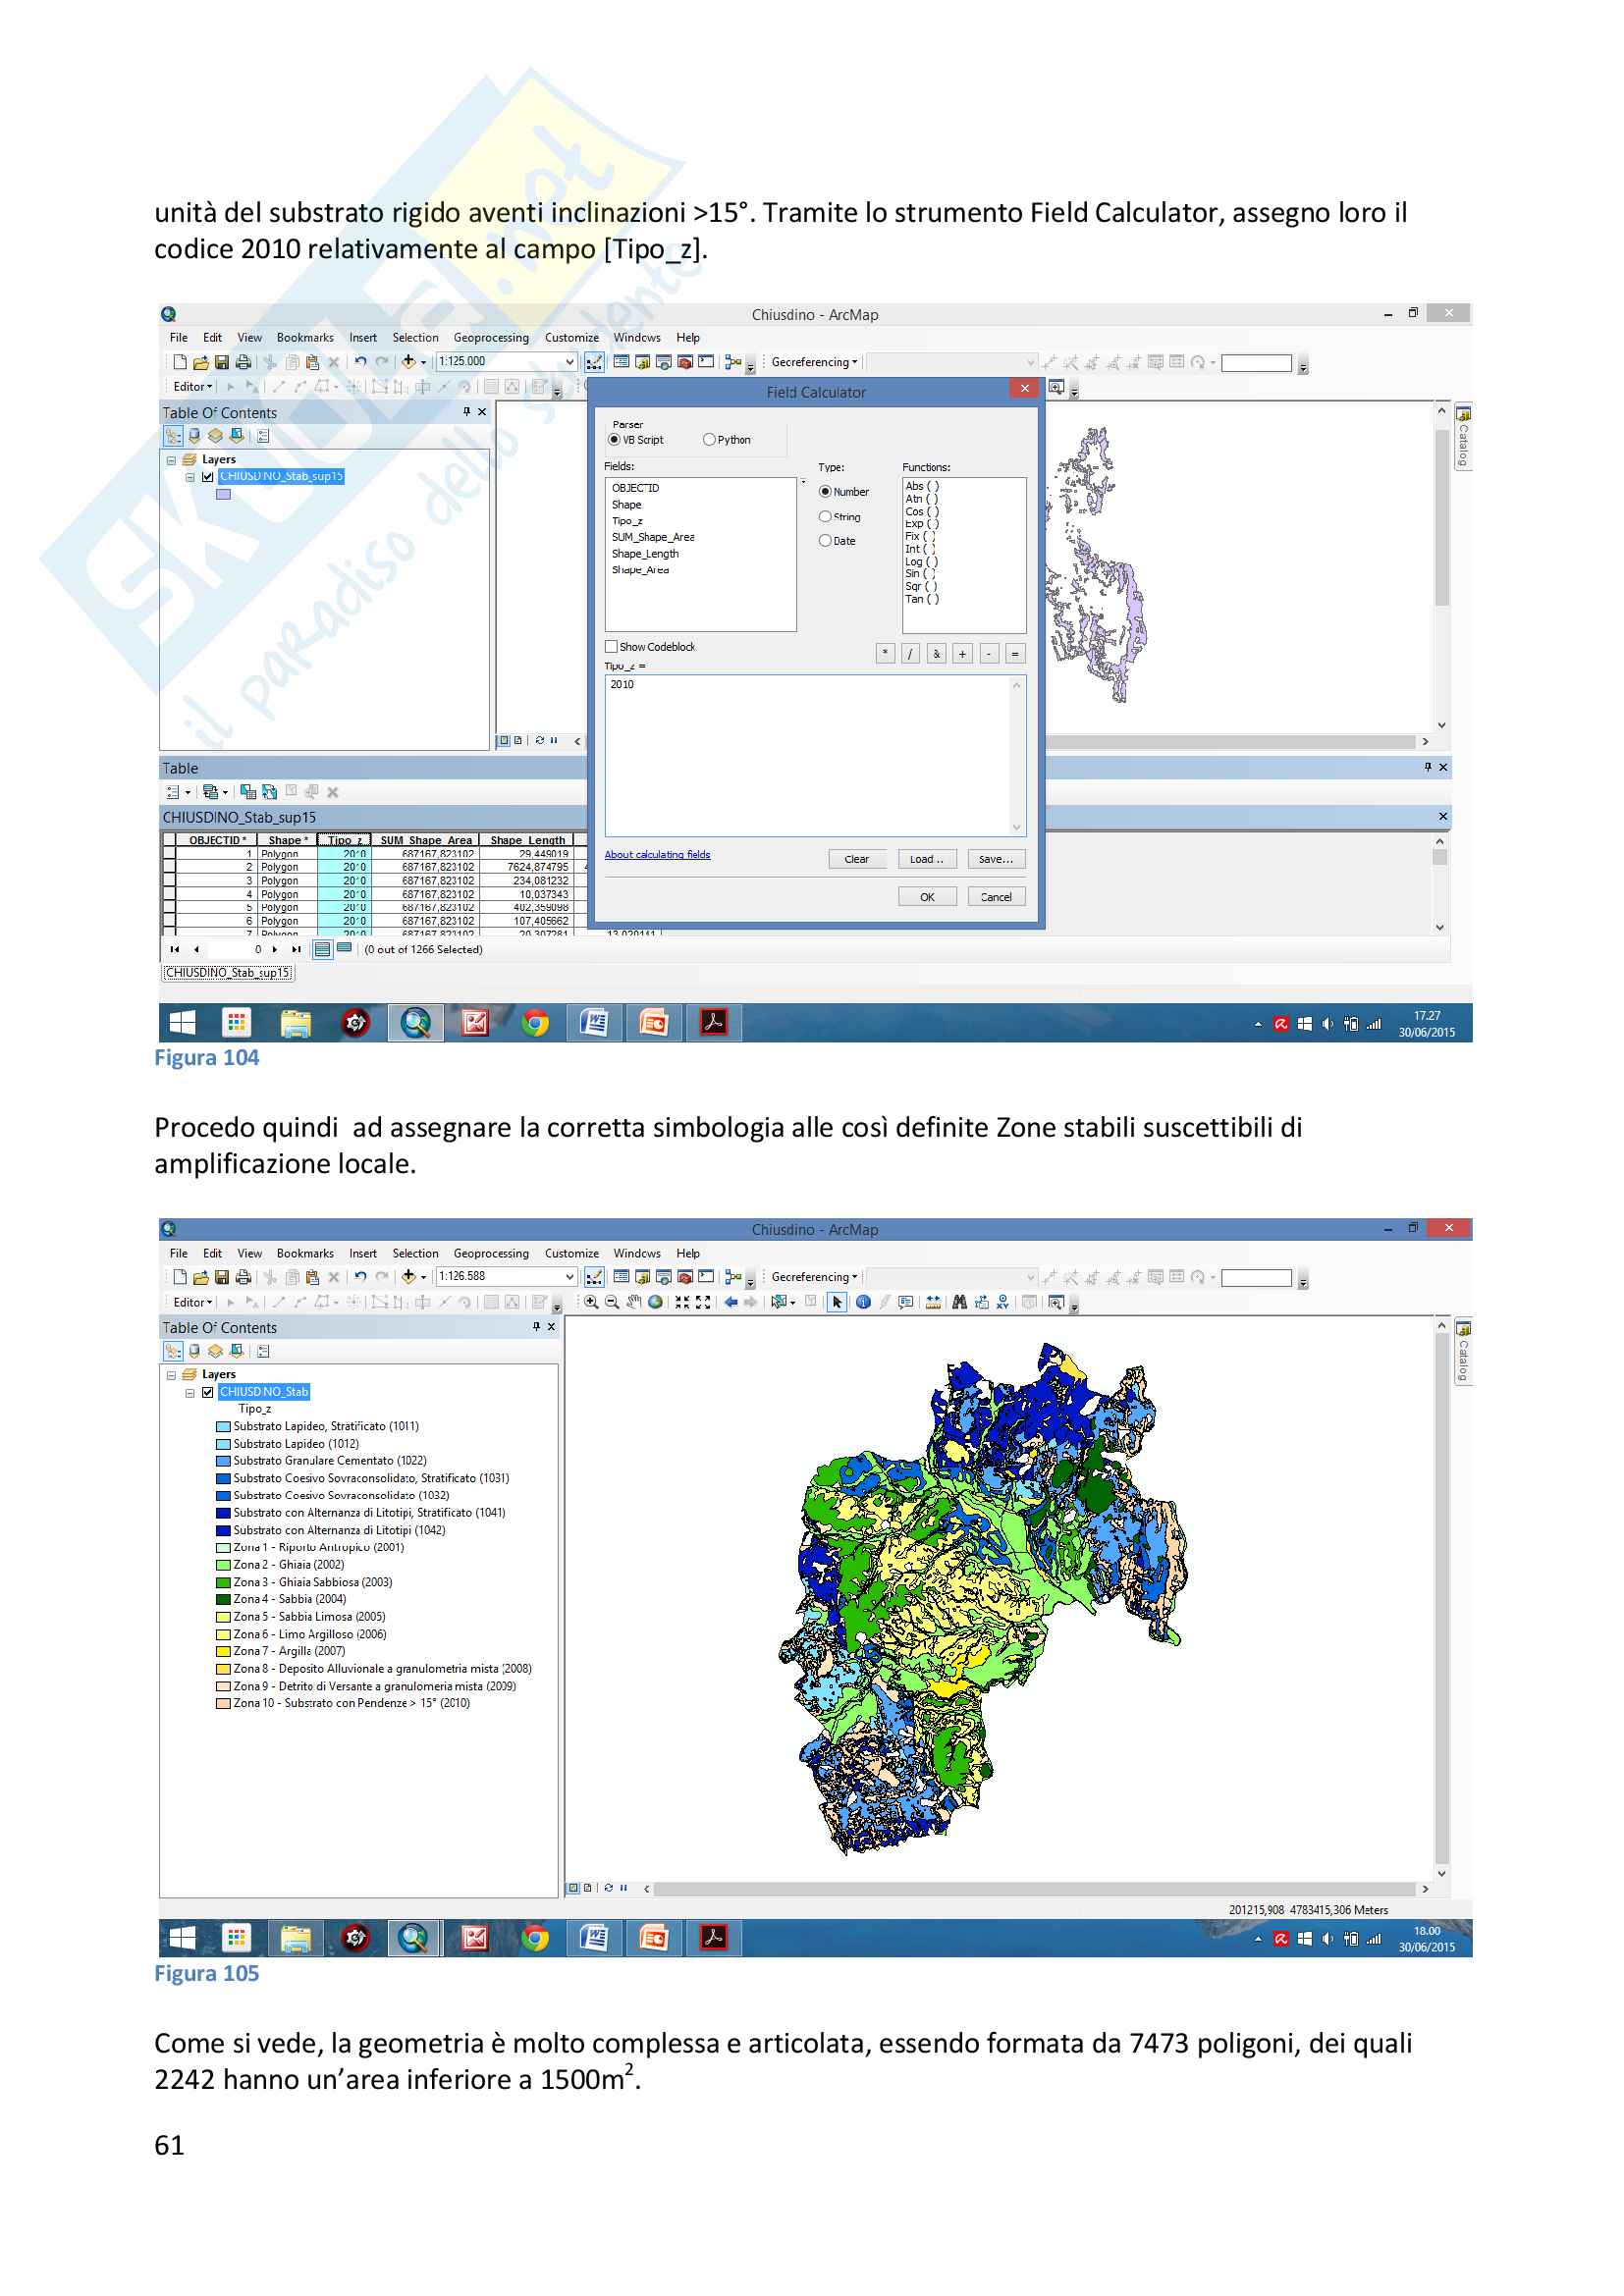
Task: Open the About calculating fields link
Action: tap(657, 854)
